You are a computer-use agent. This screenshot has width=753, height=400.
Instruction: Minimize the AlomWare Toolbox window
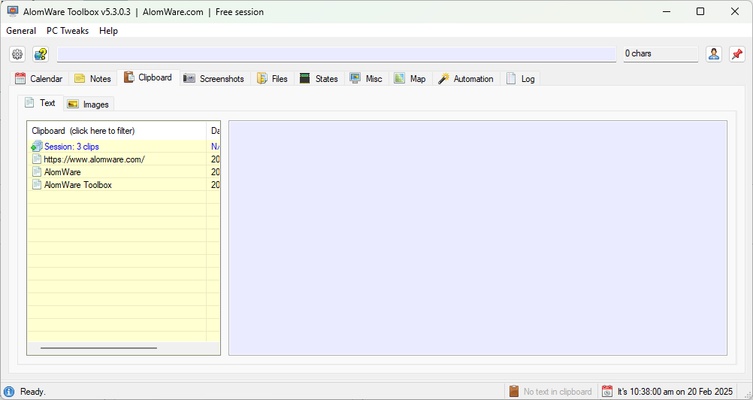tap(667, 12)
